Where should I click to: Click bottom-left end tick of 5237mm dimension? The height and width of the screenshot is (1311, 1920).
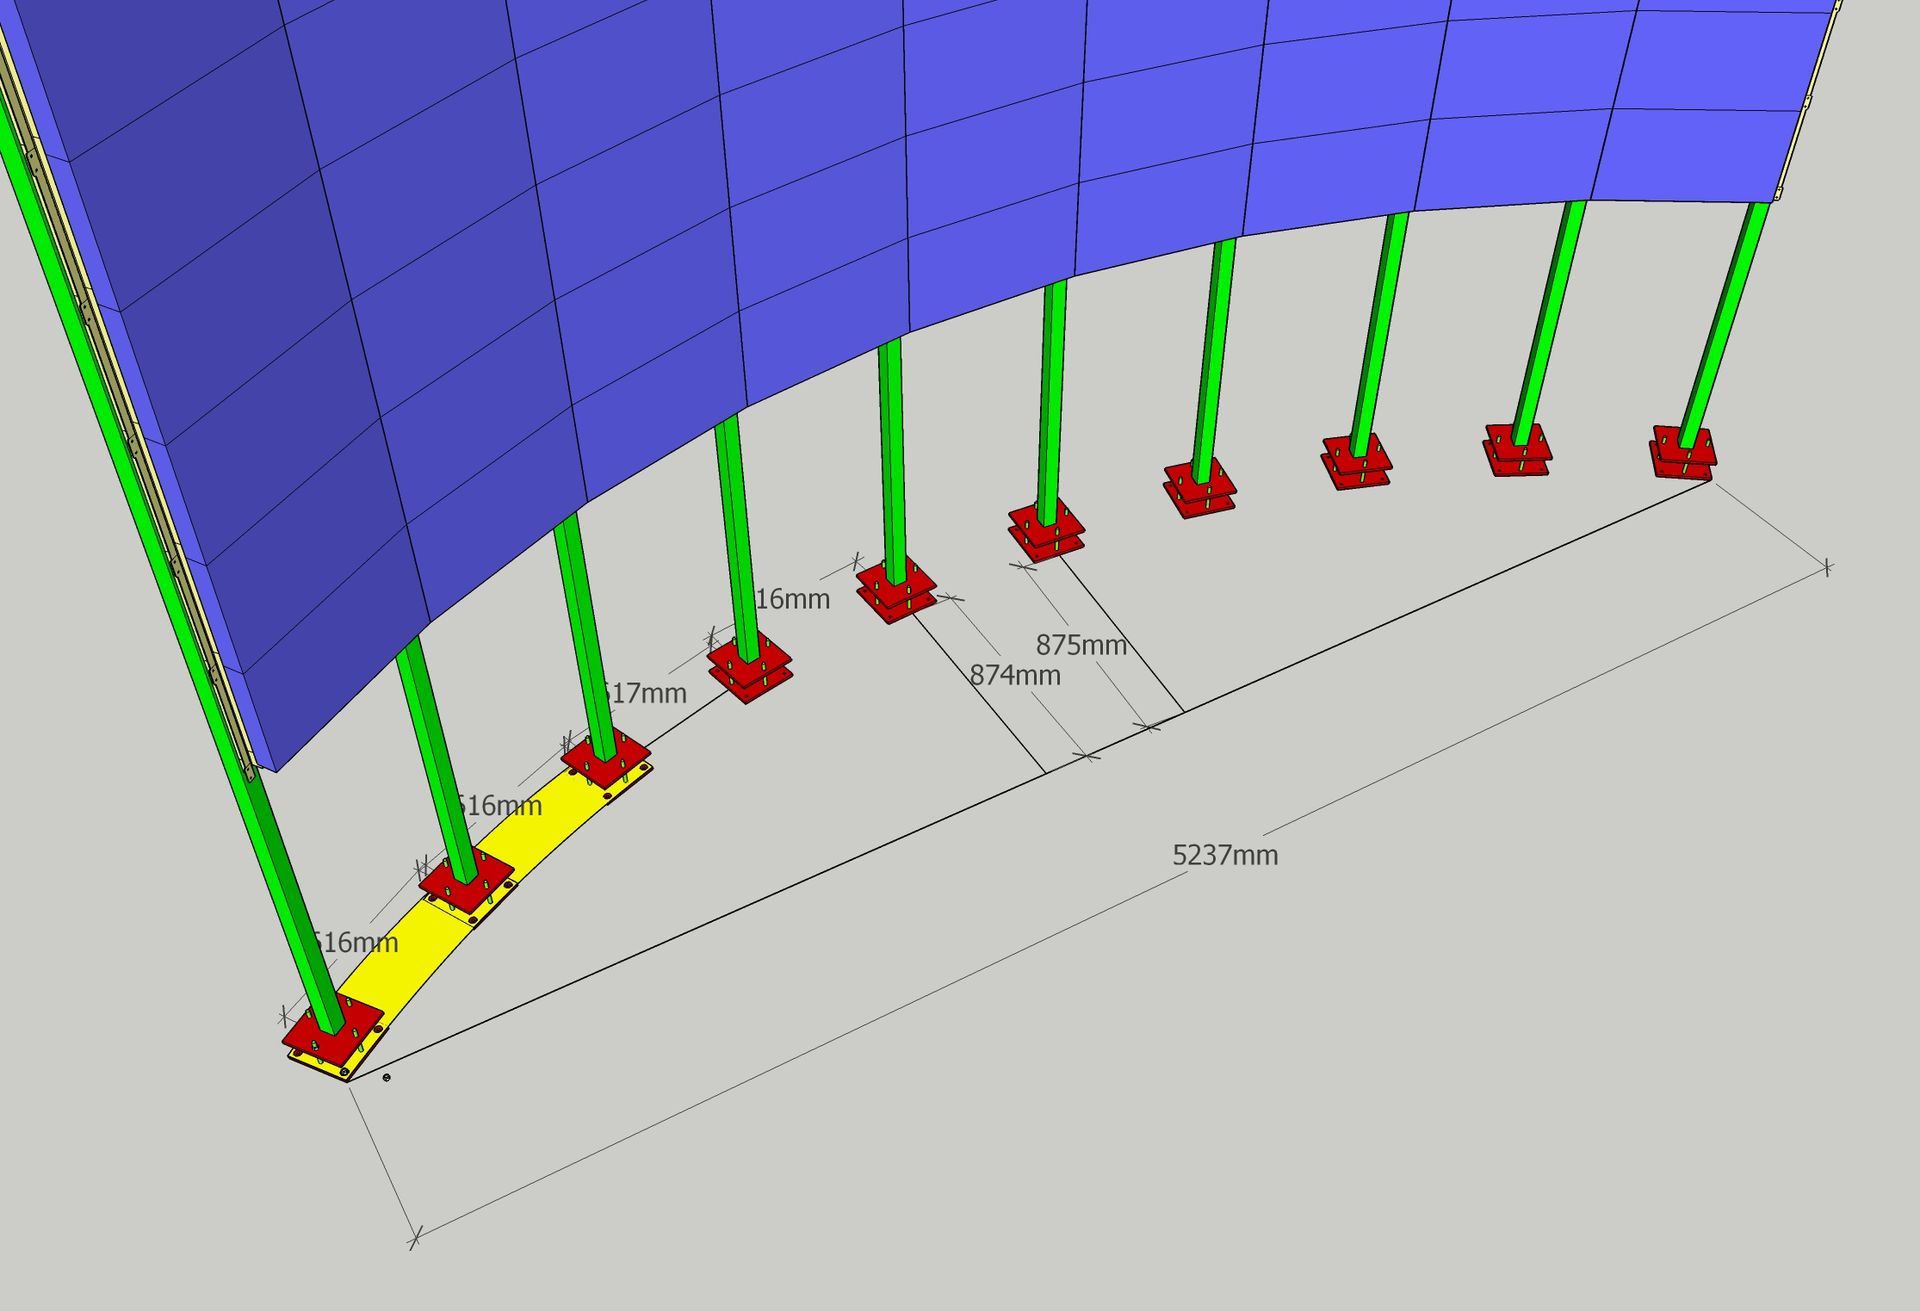point(416,1238)
